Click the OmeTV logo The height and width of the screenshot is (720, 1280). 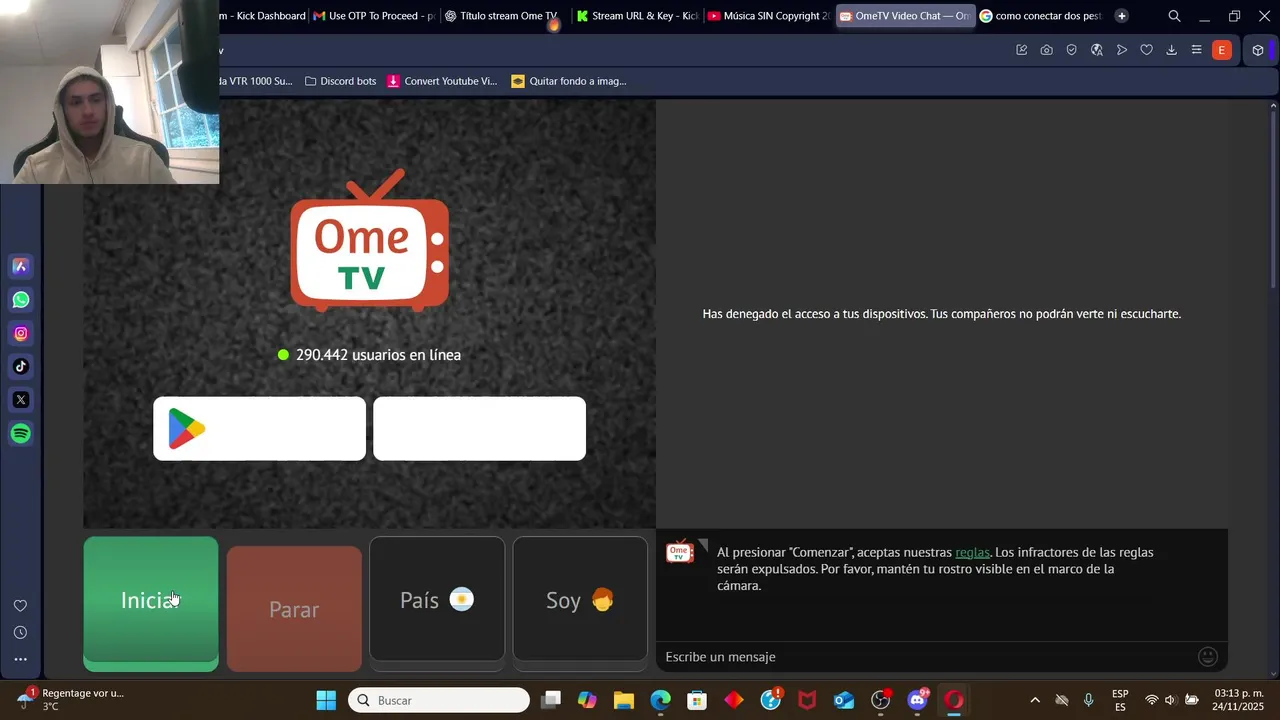pos(370,241)
